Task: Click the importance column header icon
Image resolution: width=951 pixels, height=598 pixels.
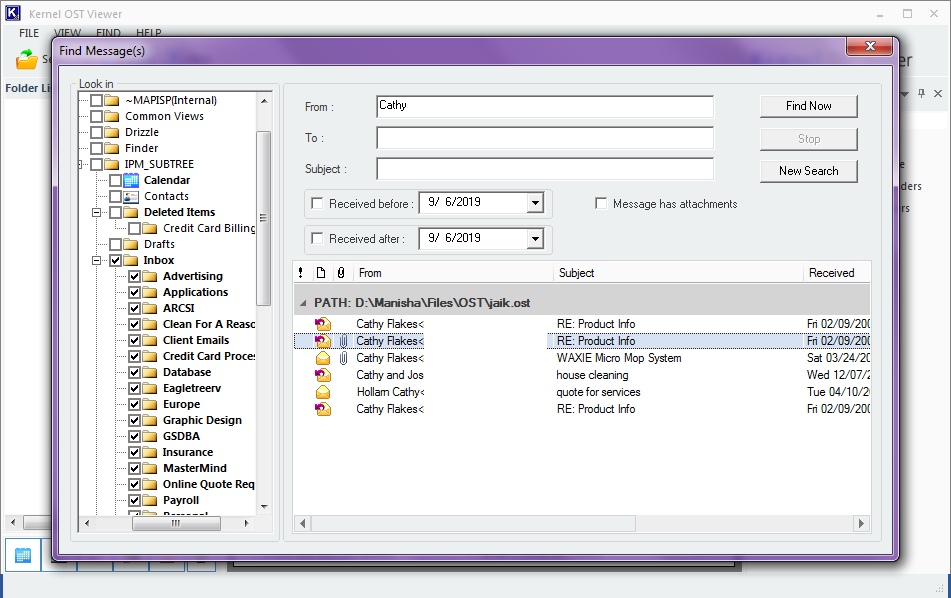Action: coord(301,273)
